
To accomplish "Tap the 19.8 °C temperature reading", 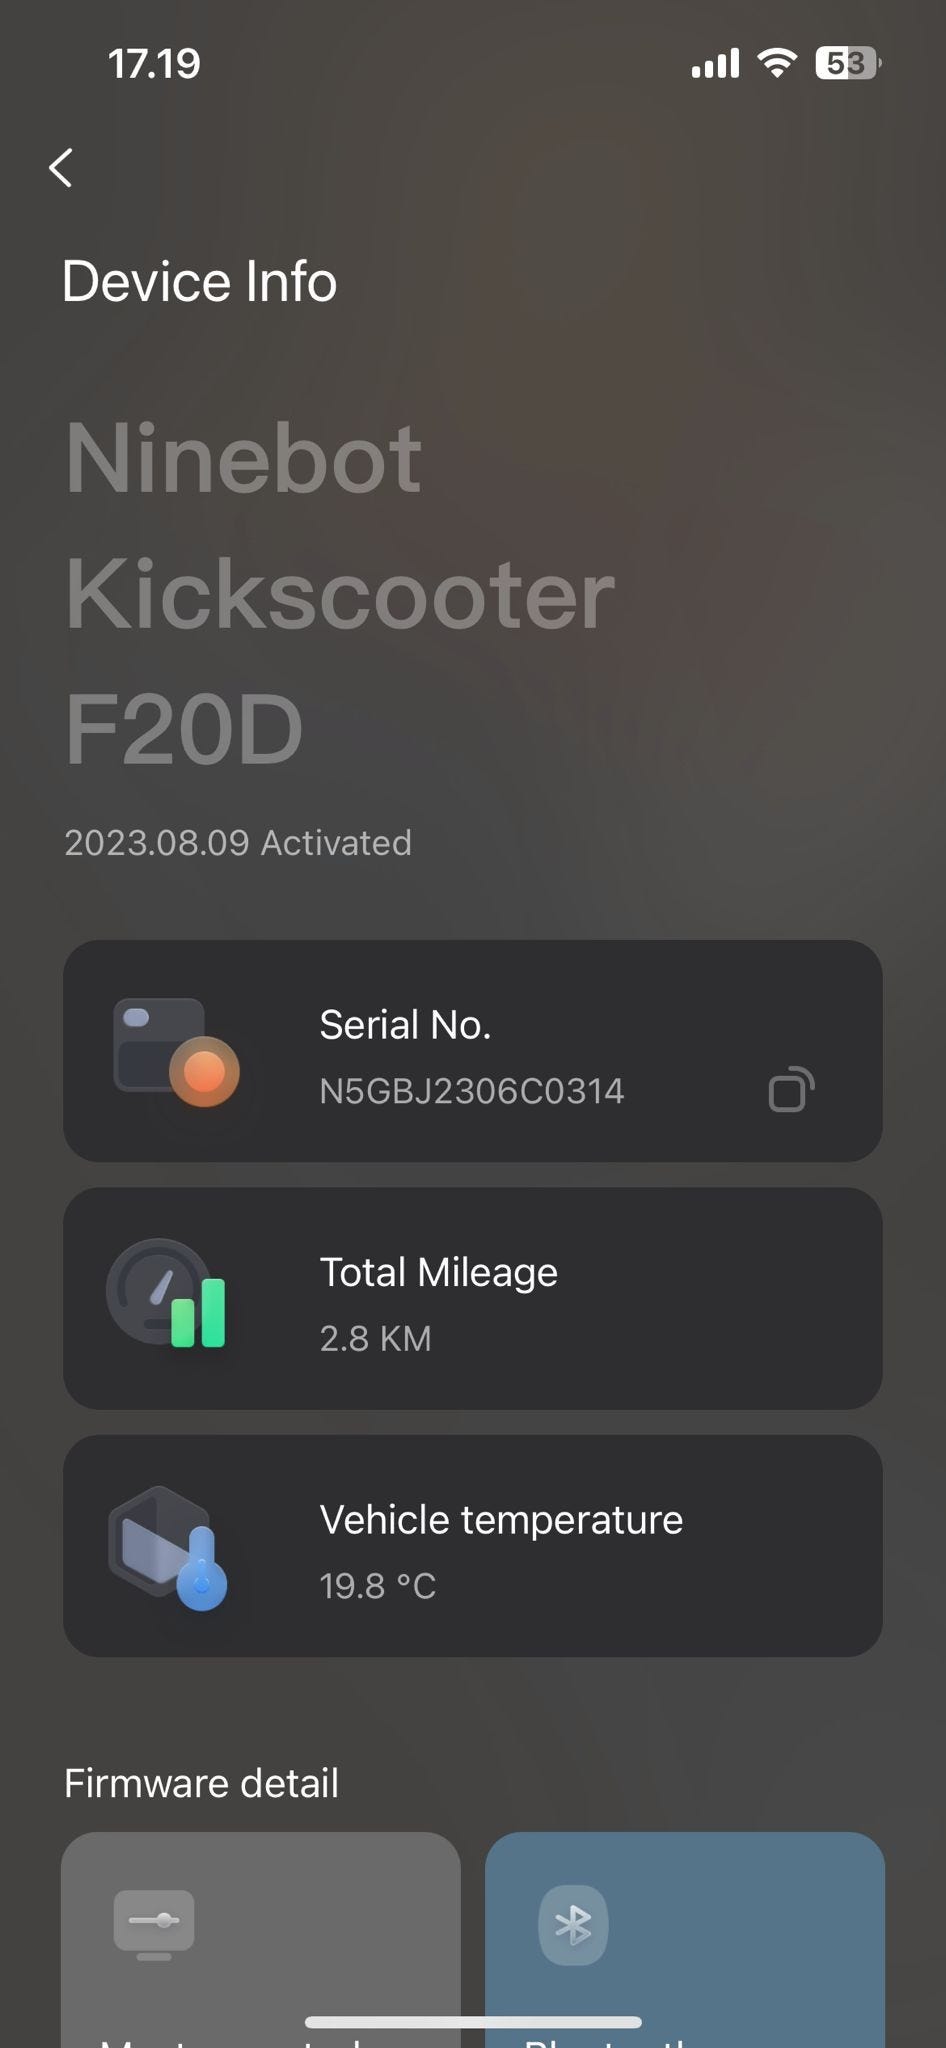I will [377, 1586].
